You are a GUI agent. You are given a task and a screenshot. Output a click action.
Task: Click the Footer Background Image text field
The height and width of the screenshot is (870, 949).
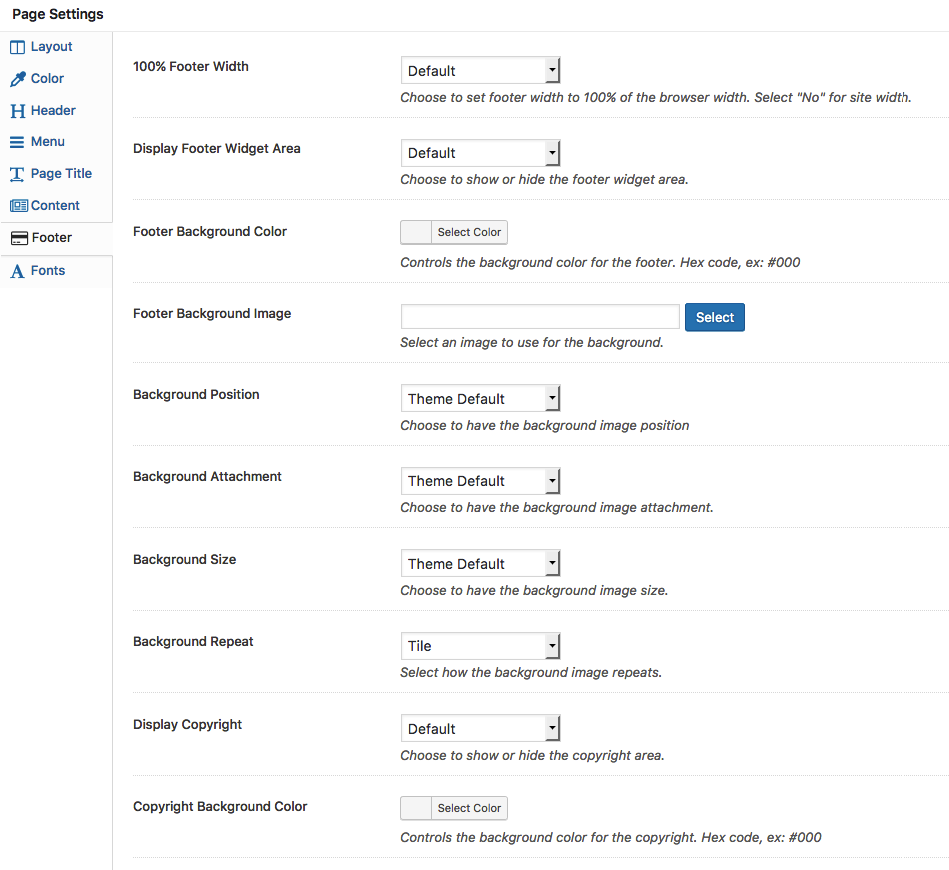click(x=540, y=317)
